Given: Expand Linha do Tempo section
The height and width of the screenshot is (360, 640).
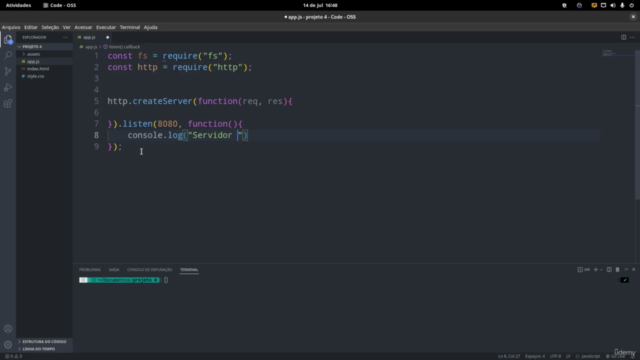Looking at the screenshot, I should tap(44, 349).
